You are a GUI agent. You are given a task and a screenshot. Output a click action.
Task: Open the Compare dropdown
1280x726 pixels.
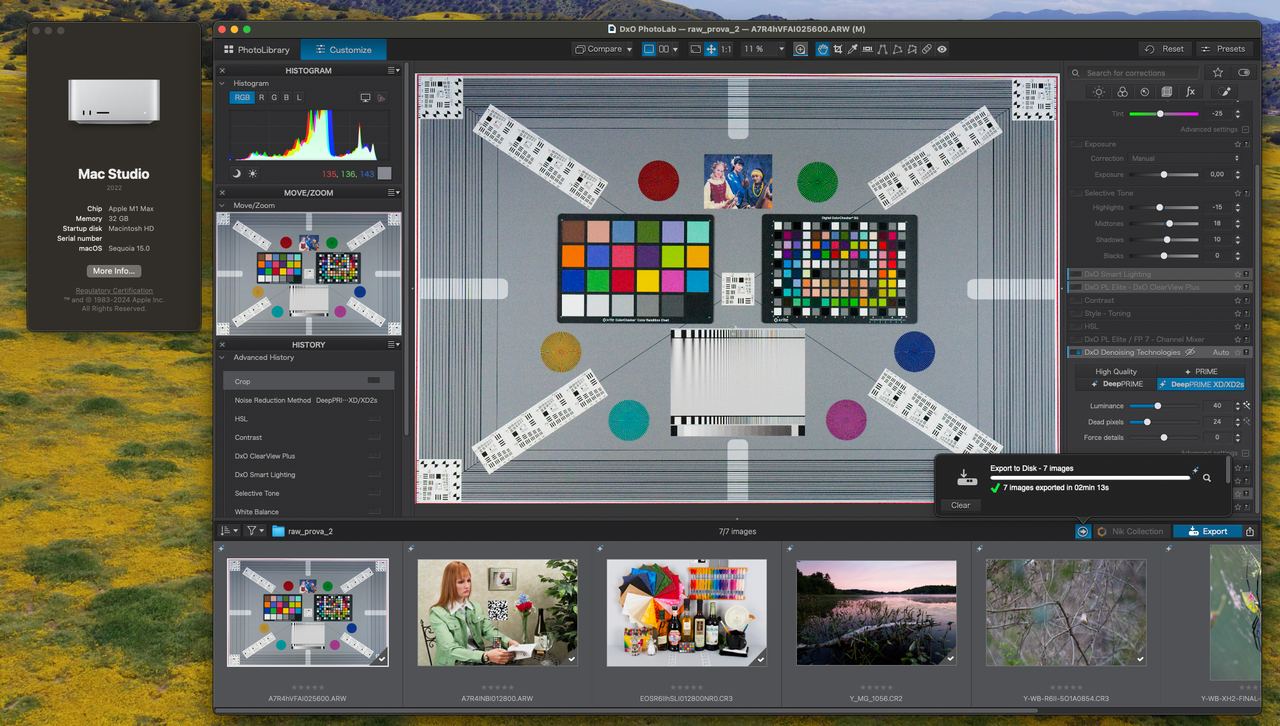click(603, 49)
